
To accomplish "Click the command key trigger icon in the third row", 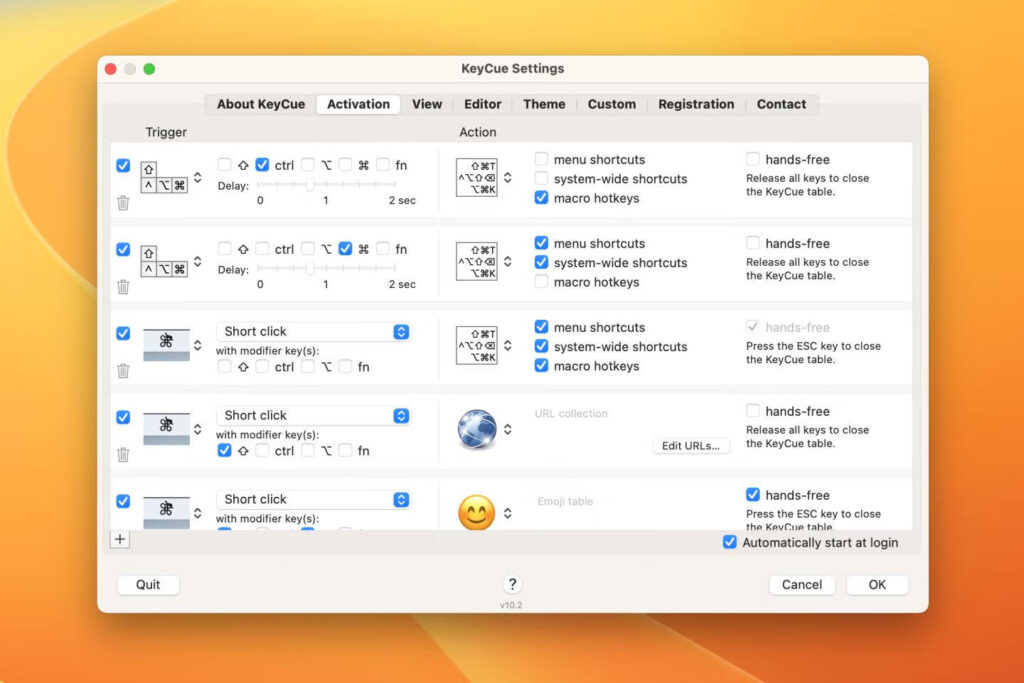I will [x=168, y=344].
